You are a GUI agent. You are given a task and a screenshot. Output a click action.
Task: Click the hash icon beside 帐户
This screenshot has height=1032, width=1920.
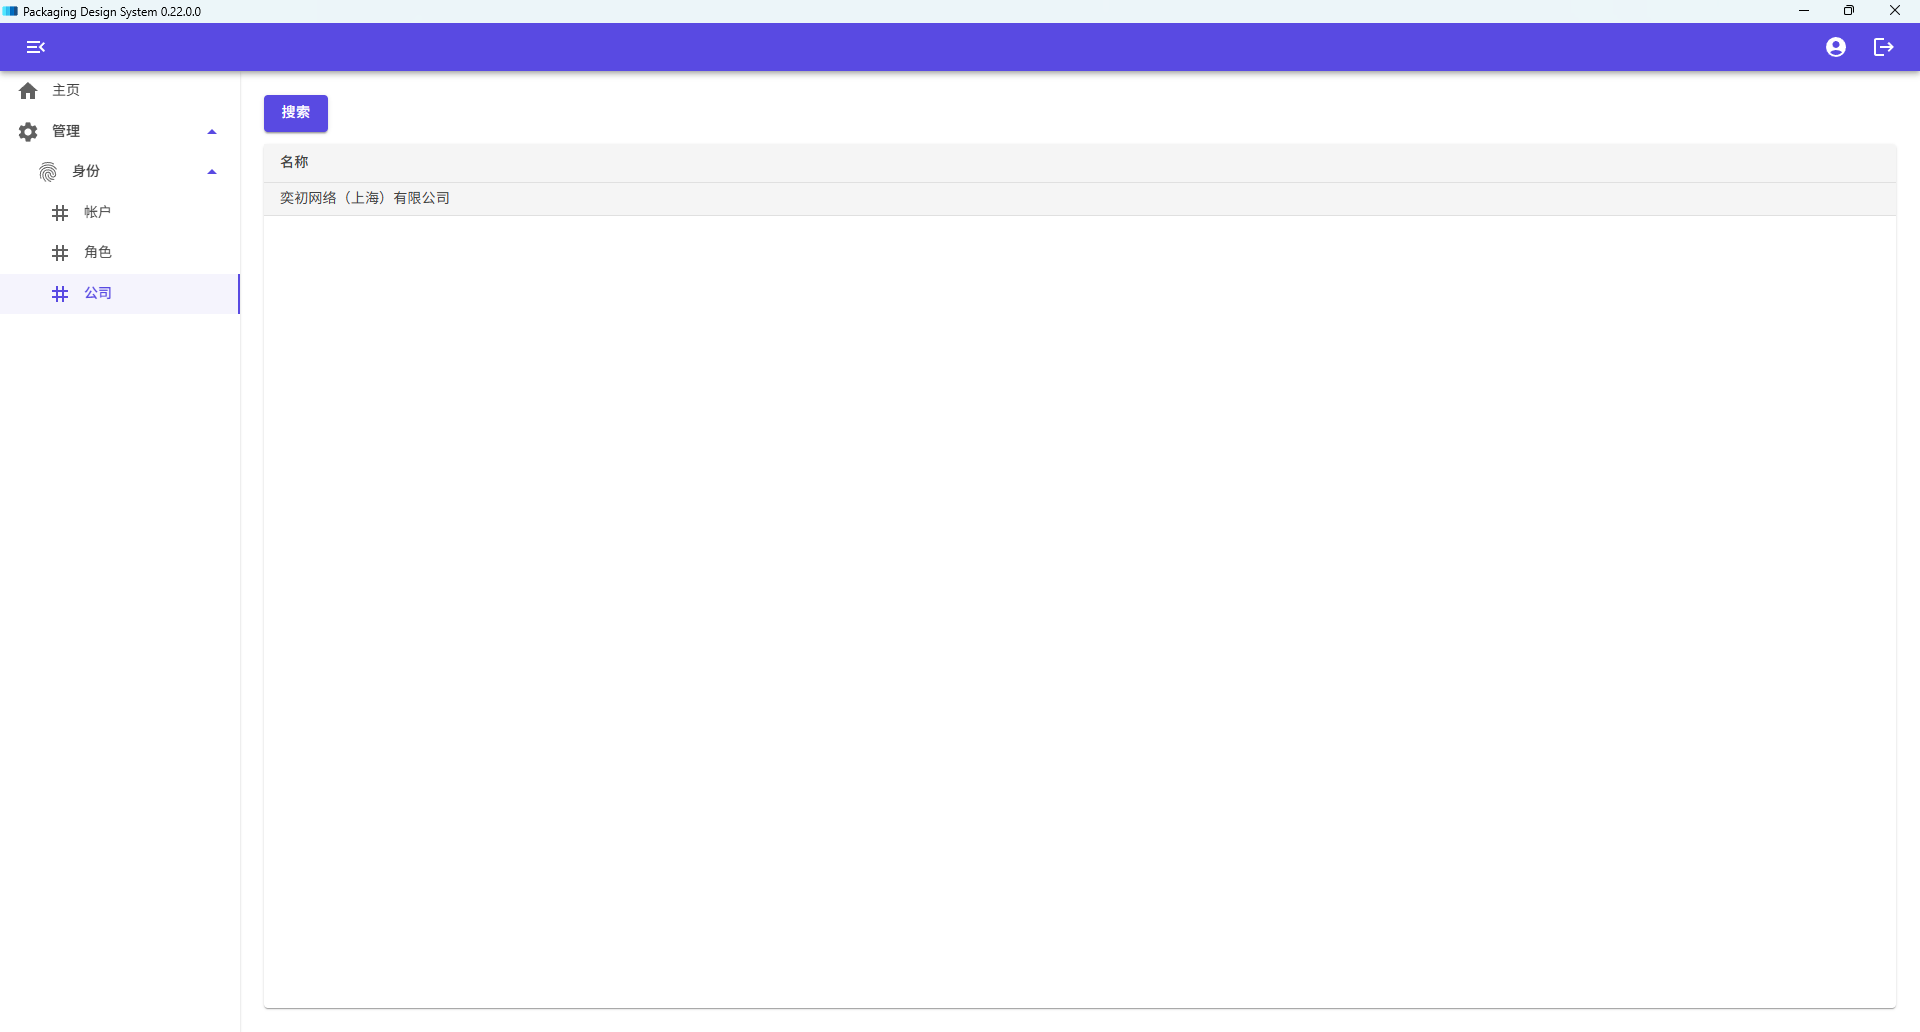click(60, 213)
